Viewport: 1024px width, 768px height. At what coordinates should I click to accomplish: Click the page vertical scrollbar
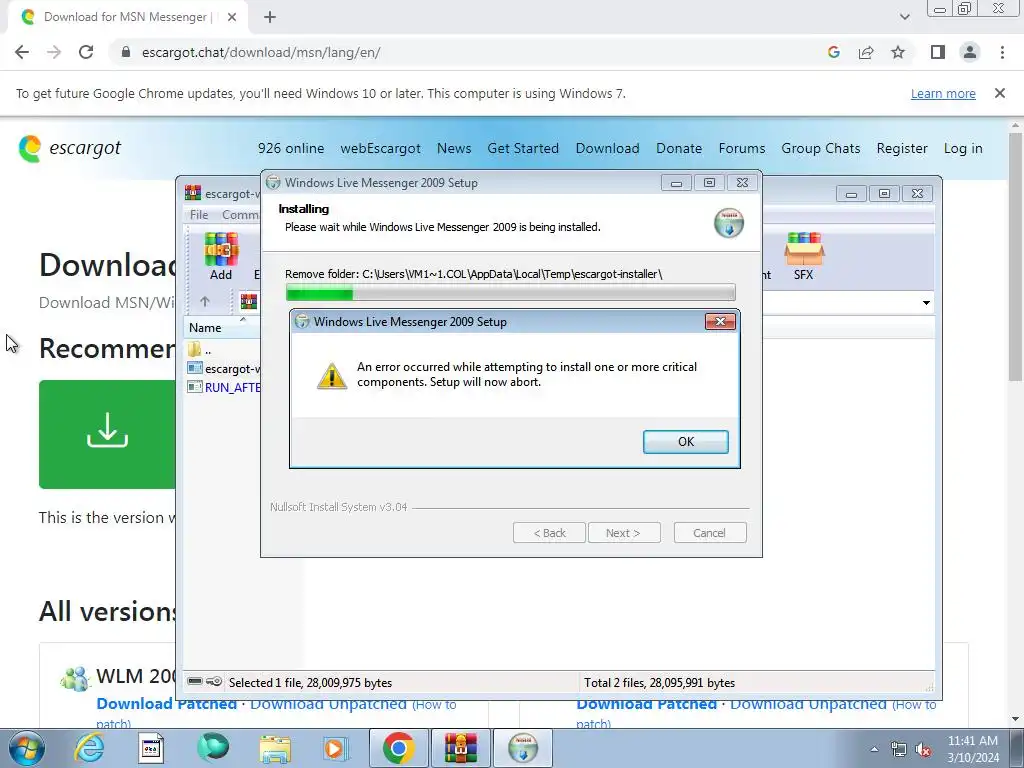pyautogui.click(x=1016, y=256)
